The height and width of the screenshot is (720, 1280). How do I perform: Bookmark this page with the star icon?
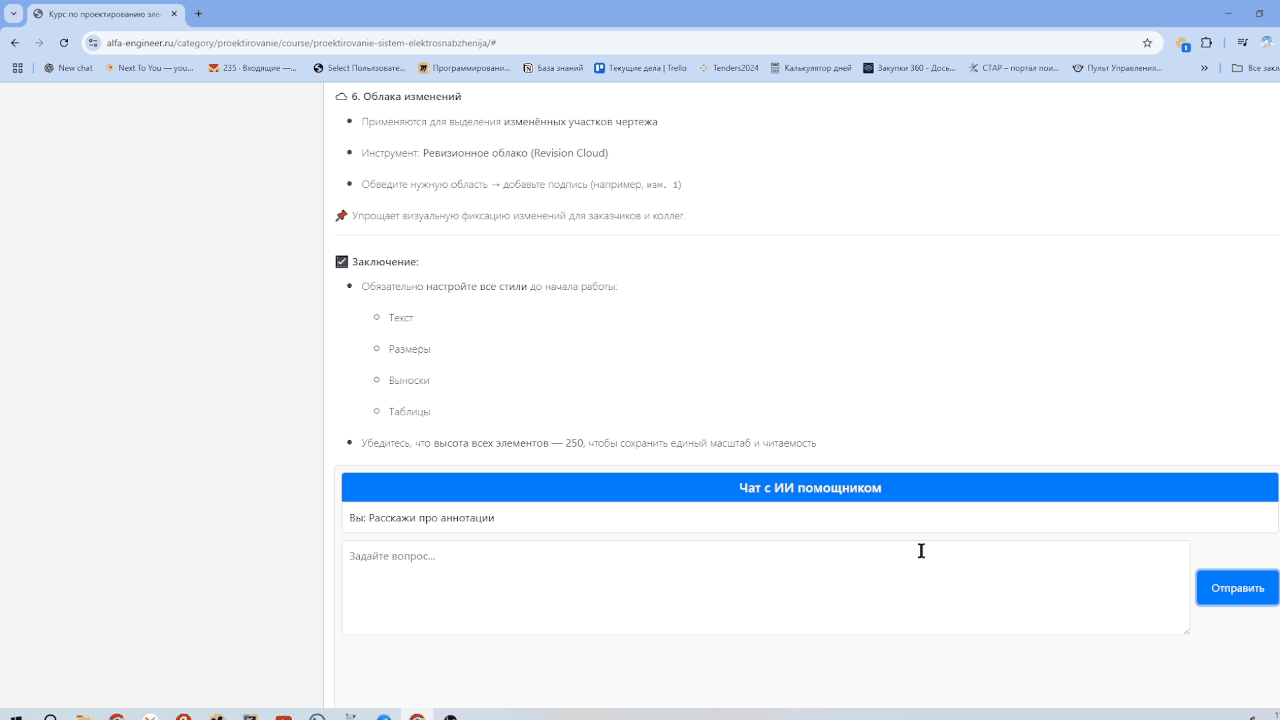[x=1147, y=43]
